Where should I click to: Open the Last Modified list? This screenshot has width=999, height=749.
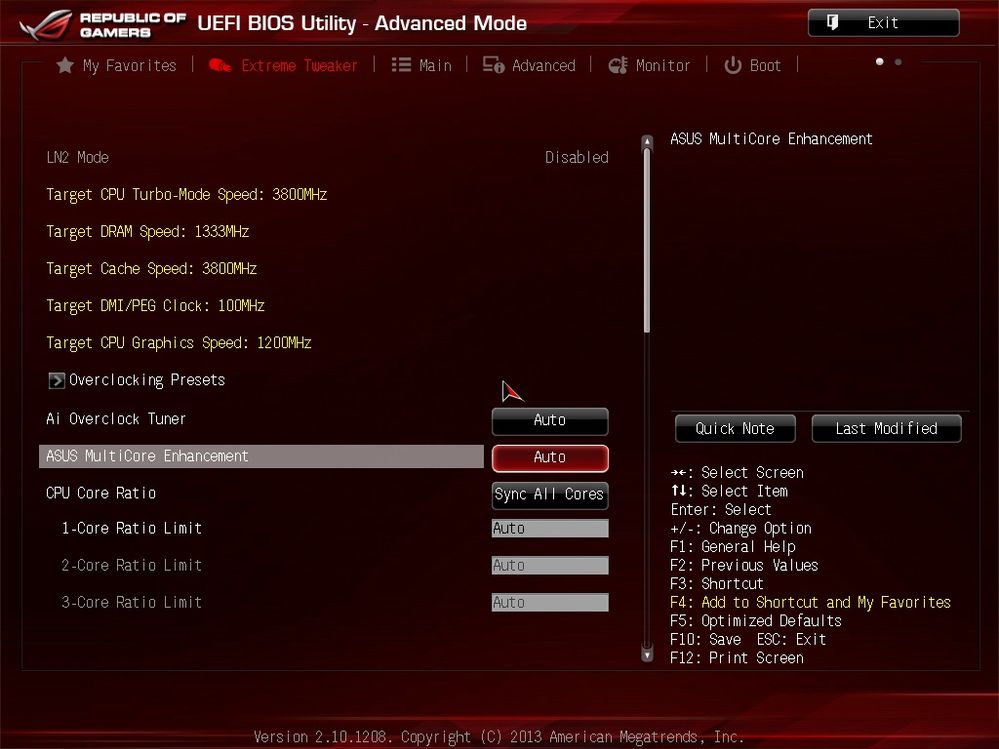pos(886,429)
